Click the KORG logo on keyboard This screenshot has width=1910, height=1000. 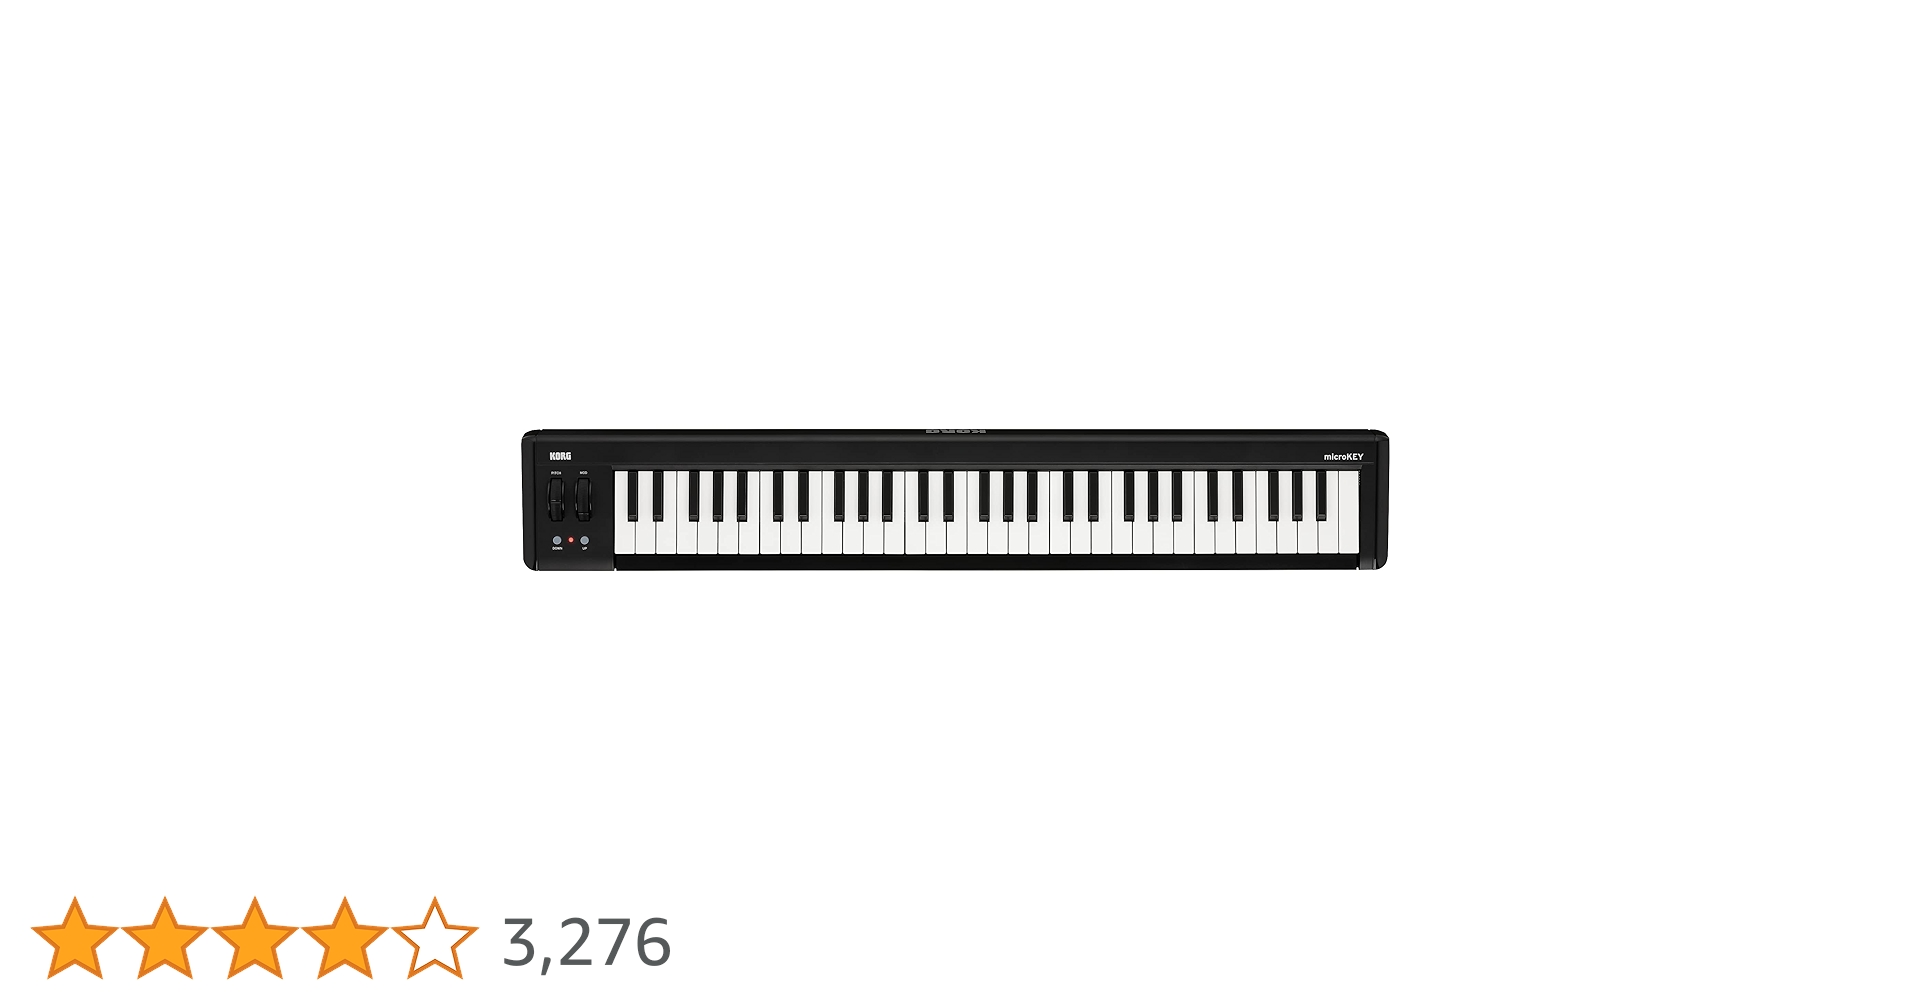tap(560, 456)
